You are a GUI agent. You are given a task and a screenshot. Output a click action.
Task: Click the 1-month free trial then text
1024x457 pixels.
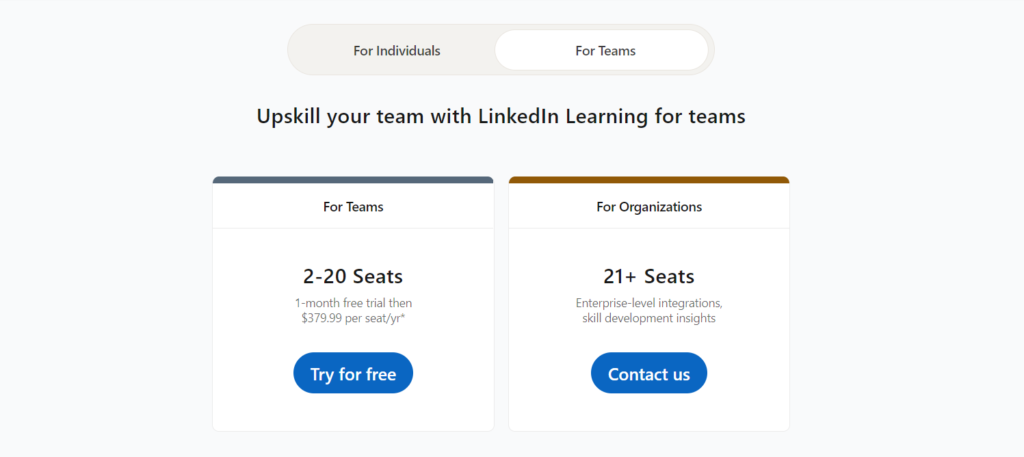tap(353, 303)
